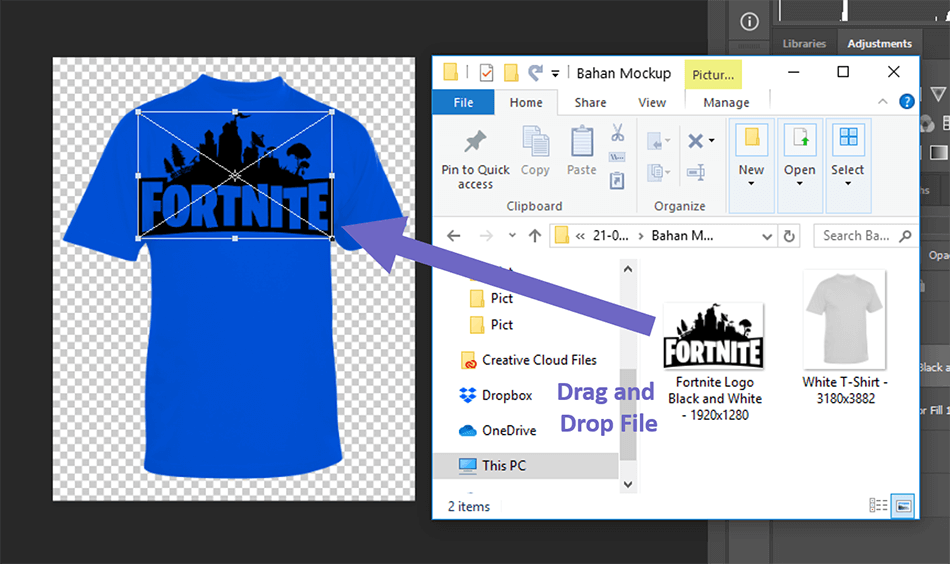Screen dimensions: 950x564
Task: Click the Up one level arrow
Action: [534, 236]
